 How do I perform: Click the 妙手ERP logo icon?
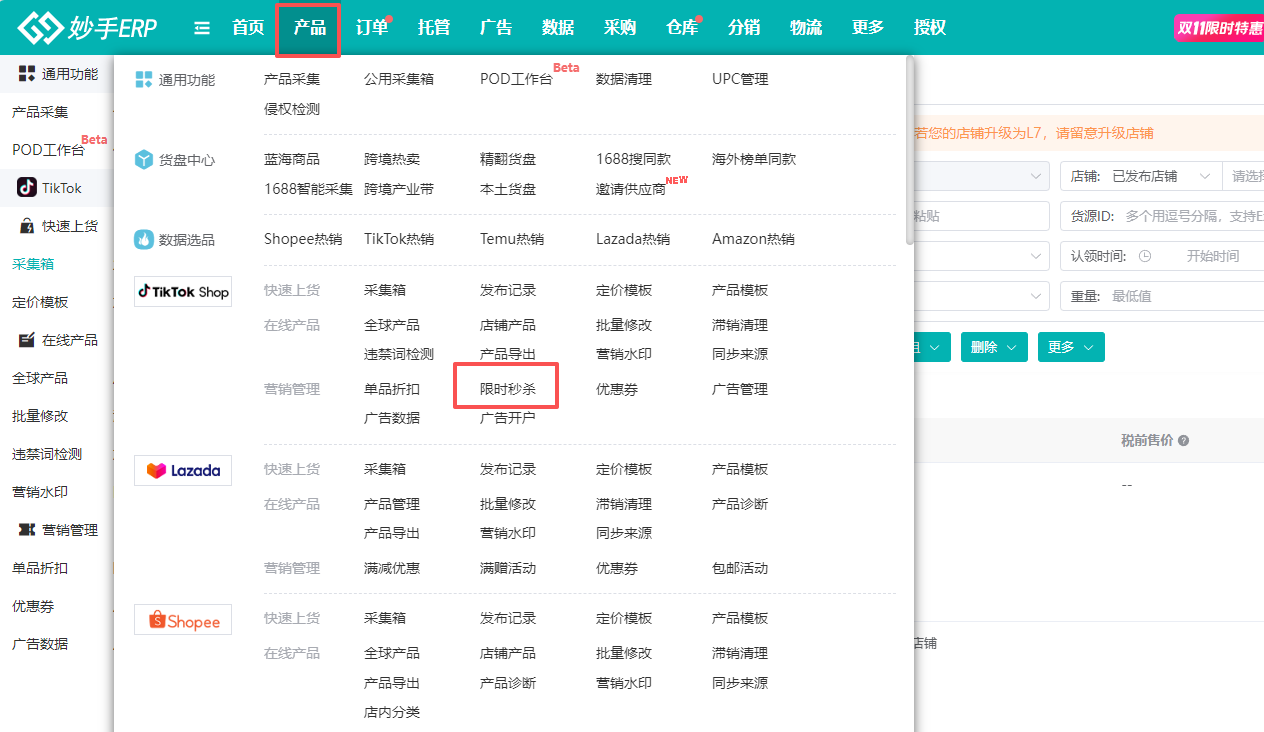39,28
